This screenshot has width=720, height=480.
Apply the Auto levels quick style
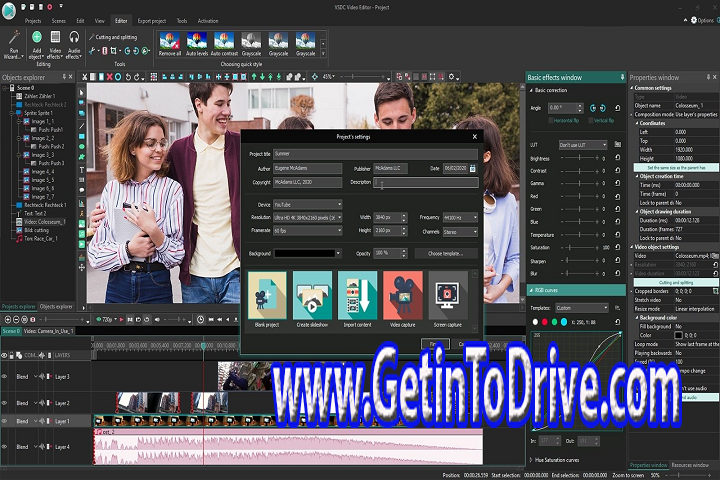pos(197,44)
